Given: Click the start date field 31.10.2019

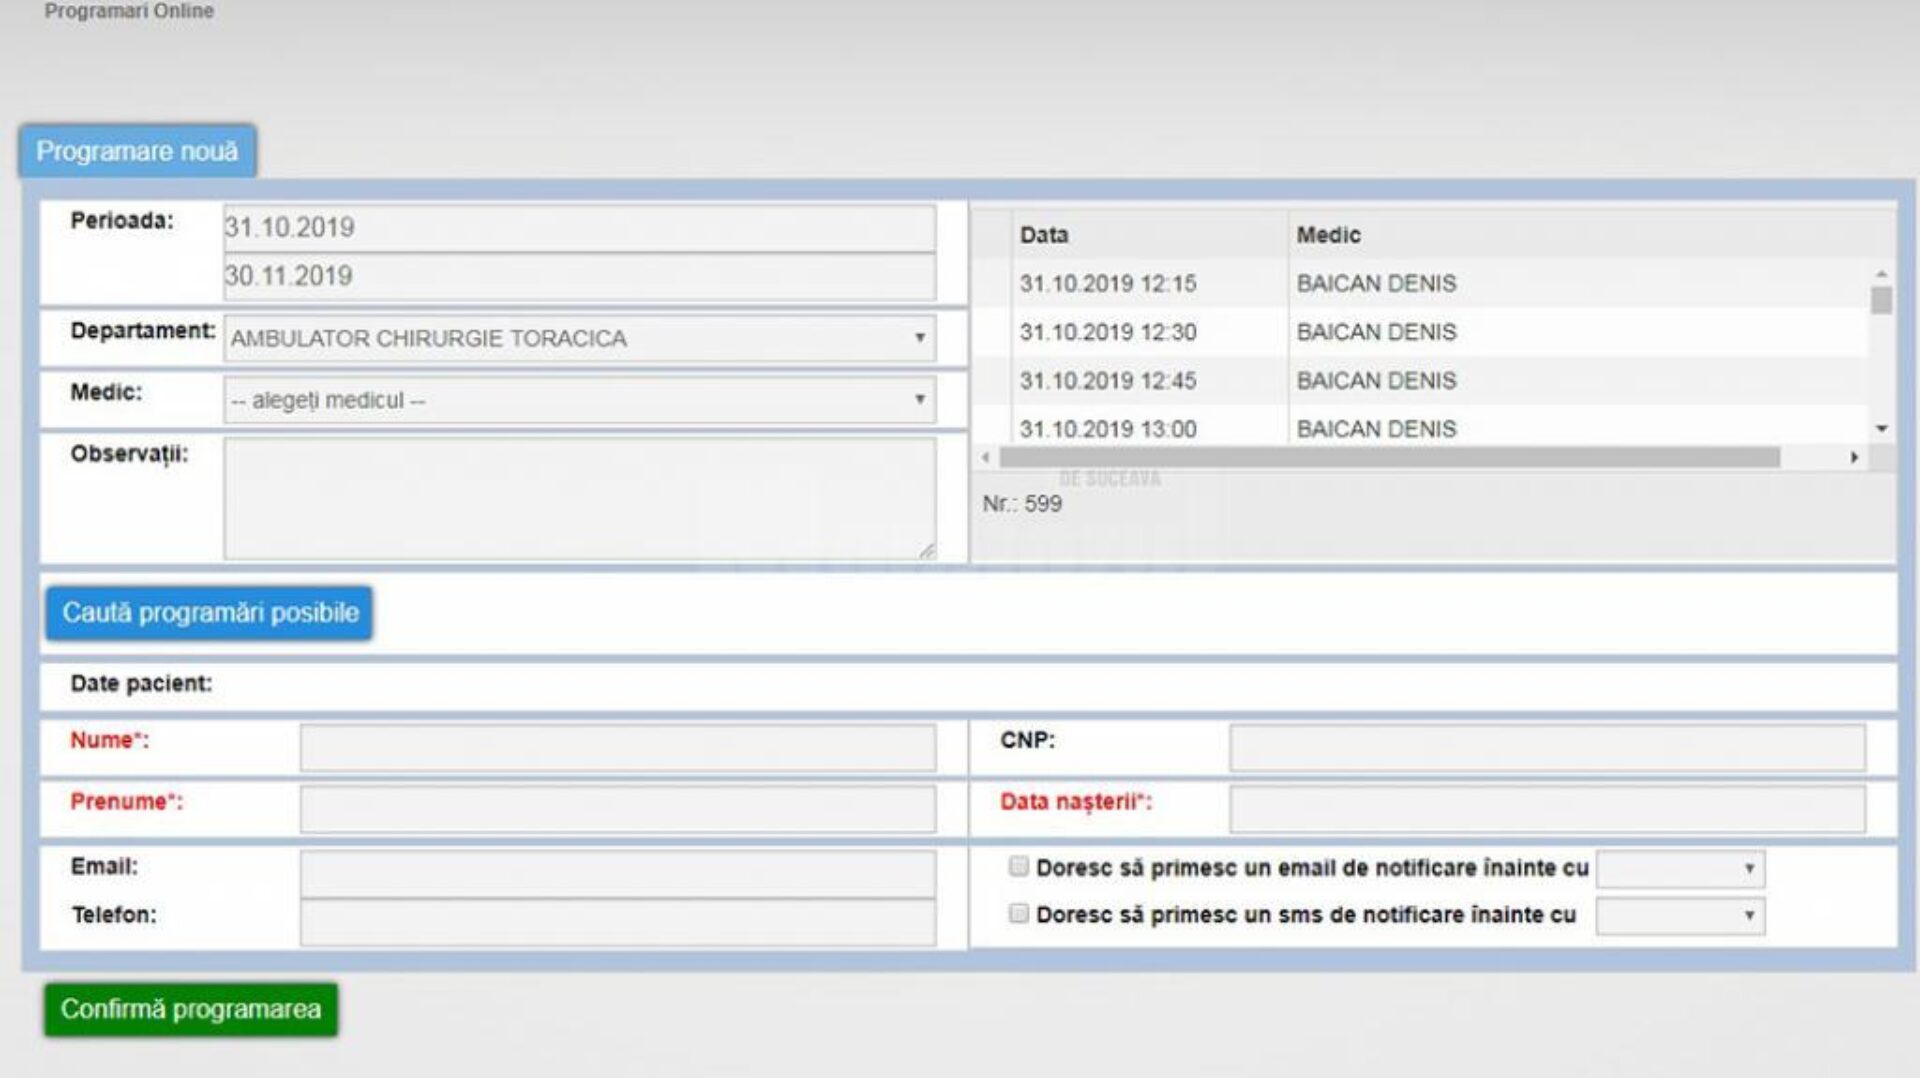Looking at the screenshot, I should (x=580, y=228).
